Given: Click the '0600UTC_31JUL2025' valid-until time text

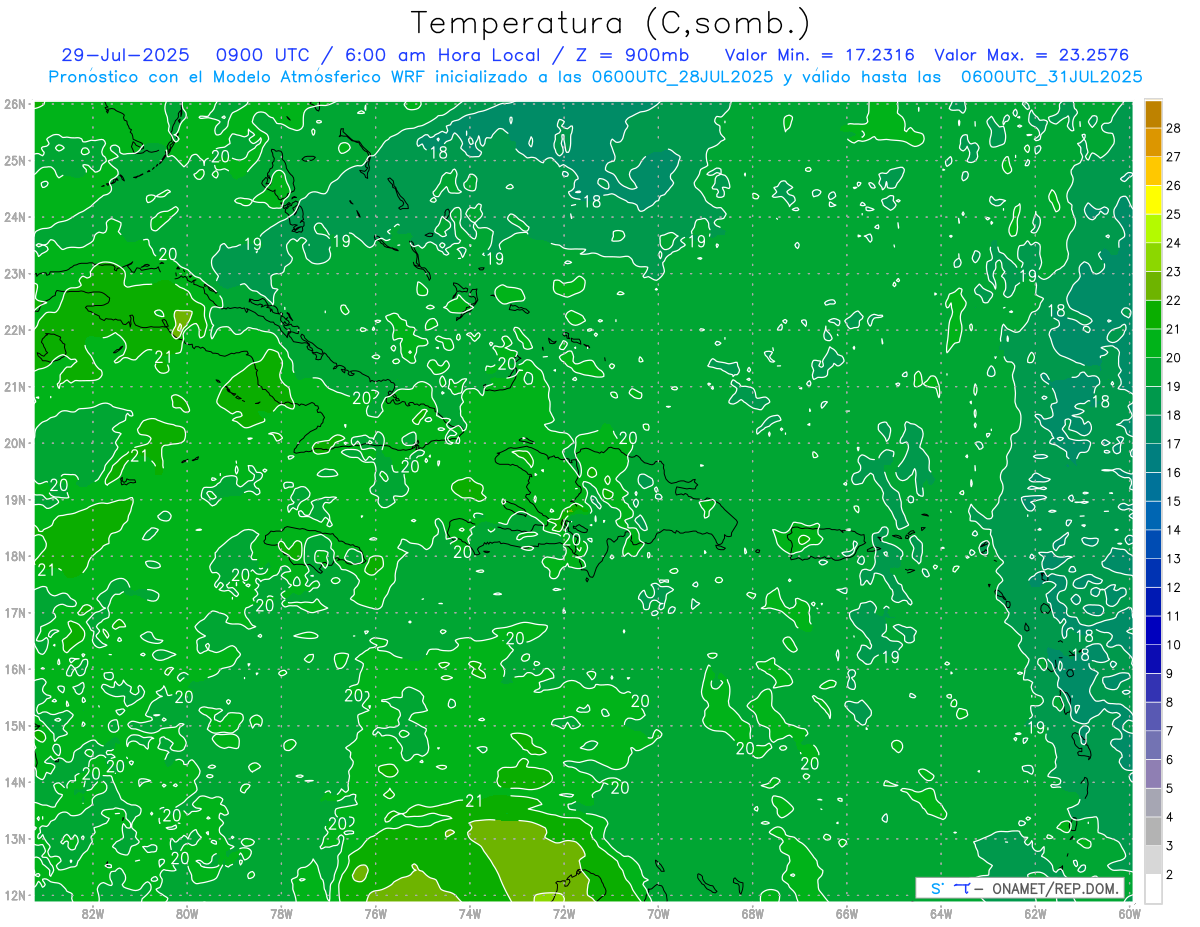Looking at the screenshot, I should pos(1052,76).
